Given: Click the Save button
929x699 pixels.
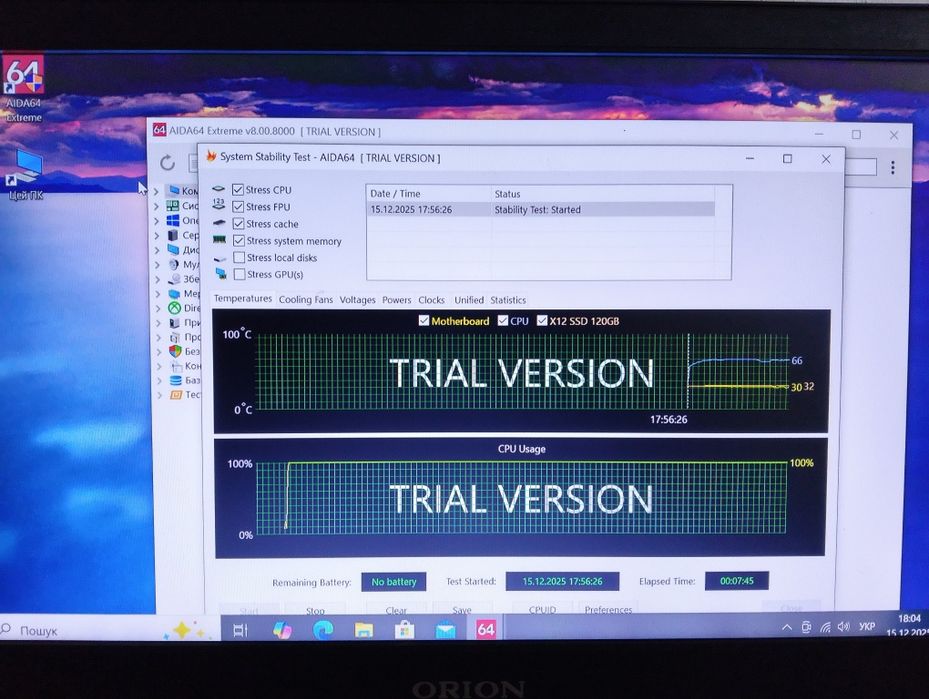Looking at the screenshot, I should [462, 609].
